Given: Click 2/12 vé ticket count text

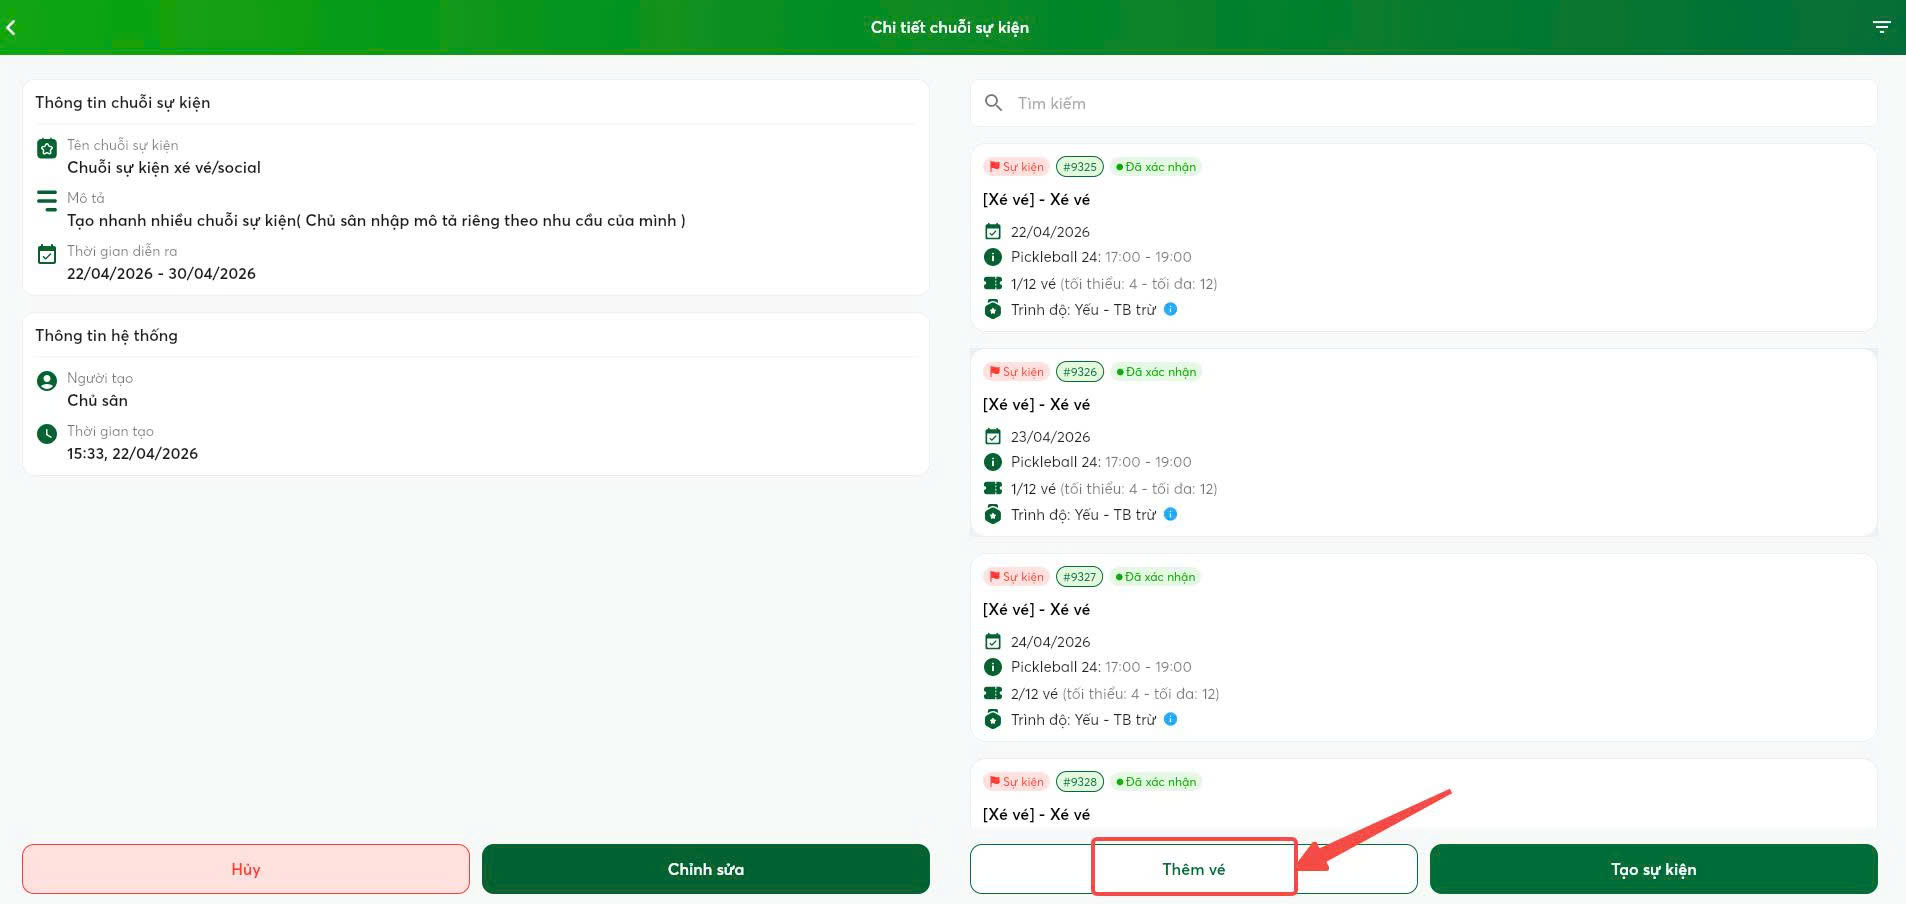Looking at the screenshot, I should pyautogui.click(x=1034, y=694).
